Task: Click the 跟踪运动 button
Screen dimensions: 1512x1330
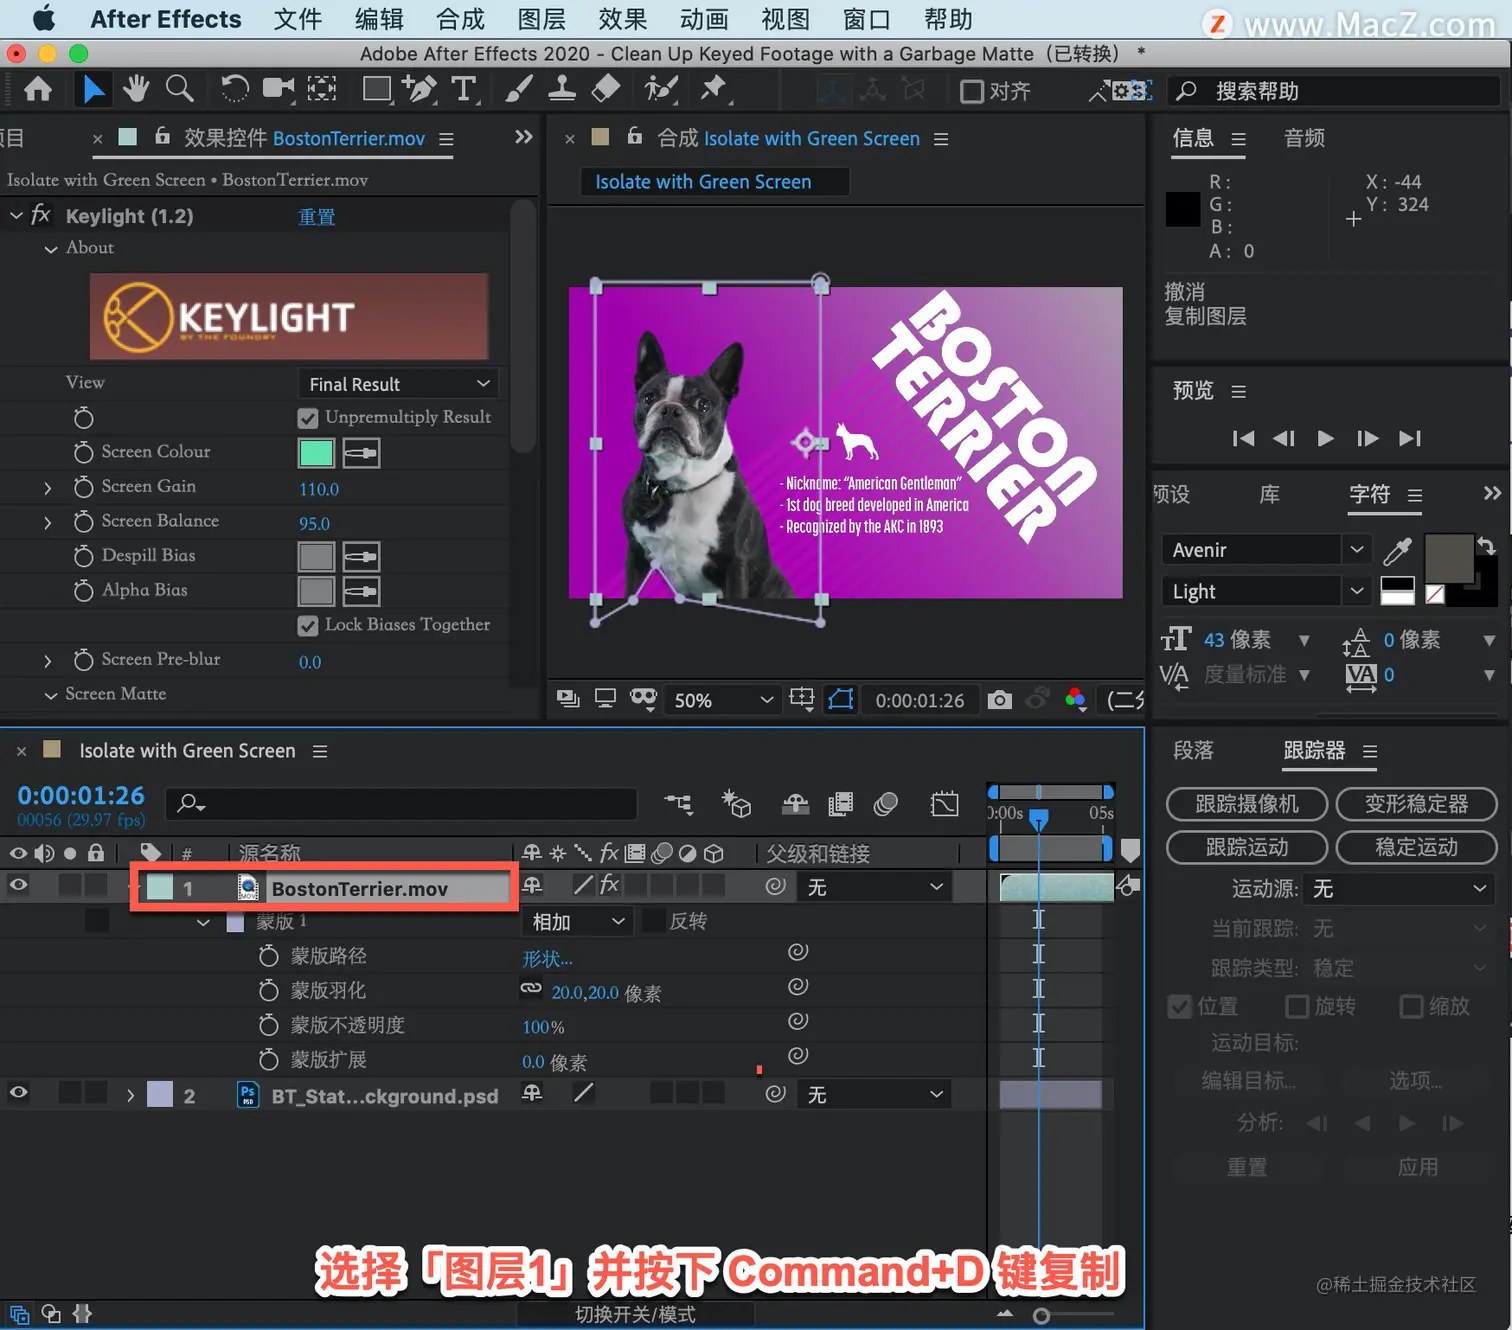Action: pos(1247,847)
